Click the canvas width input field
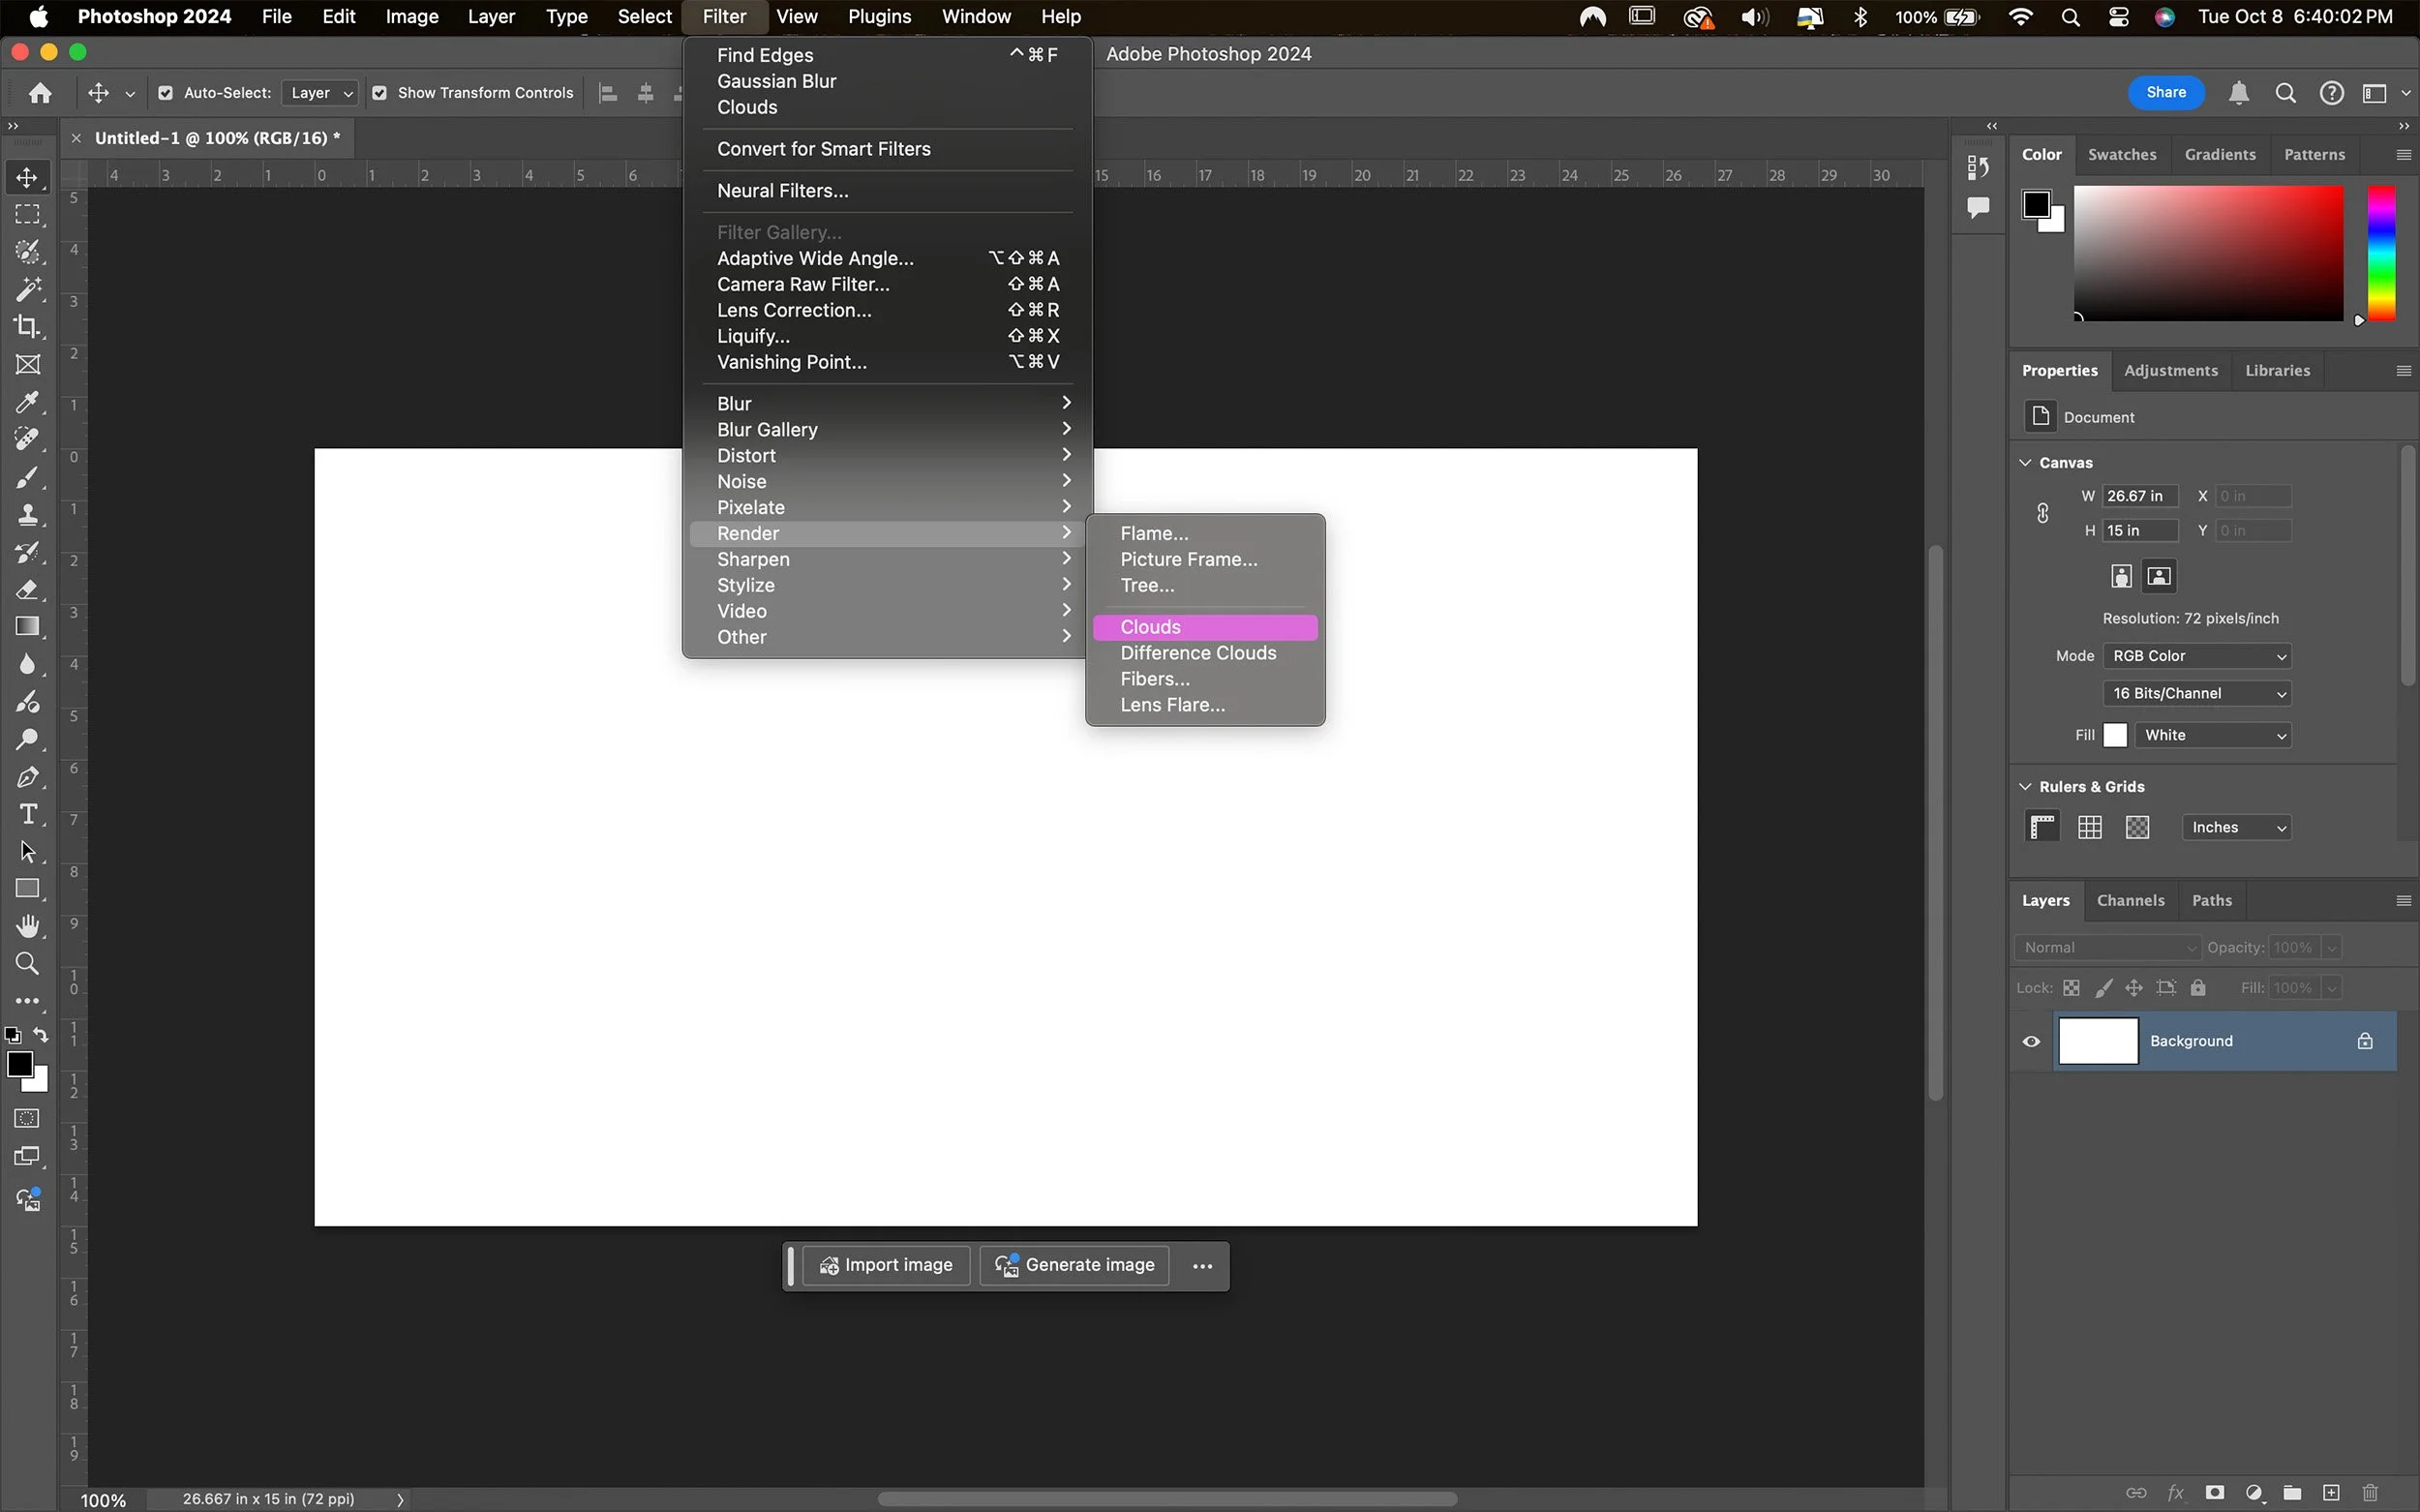This screenshot has height=1512, width=2420. tap(2139, 496)
